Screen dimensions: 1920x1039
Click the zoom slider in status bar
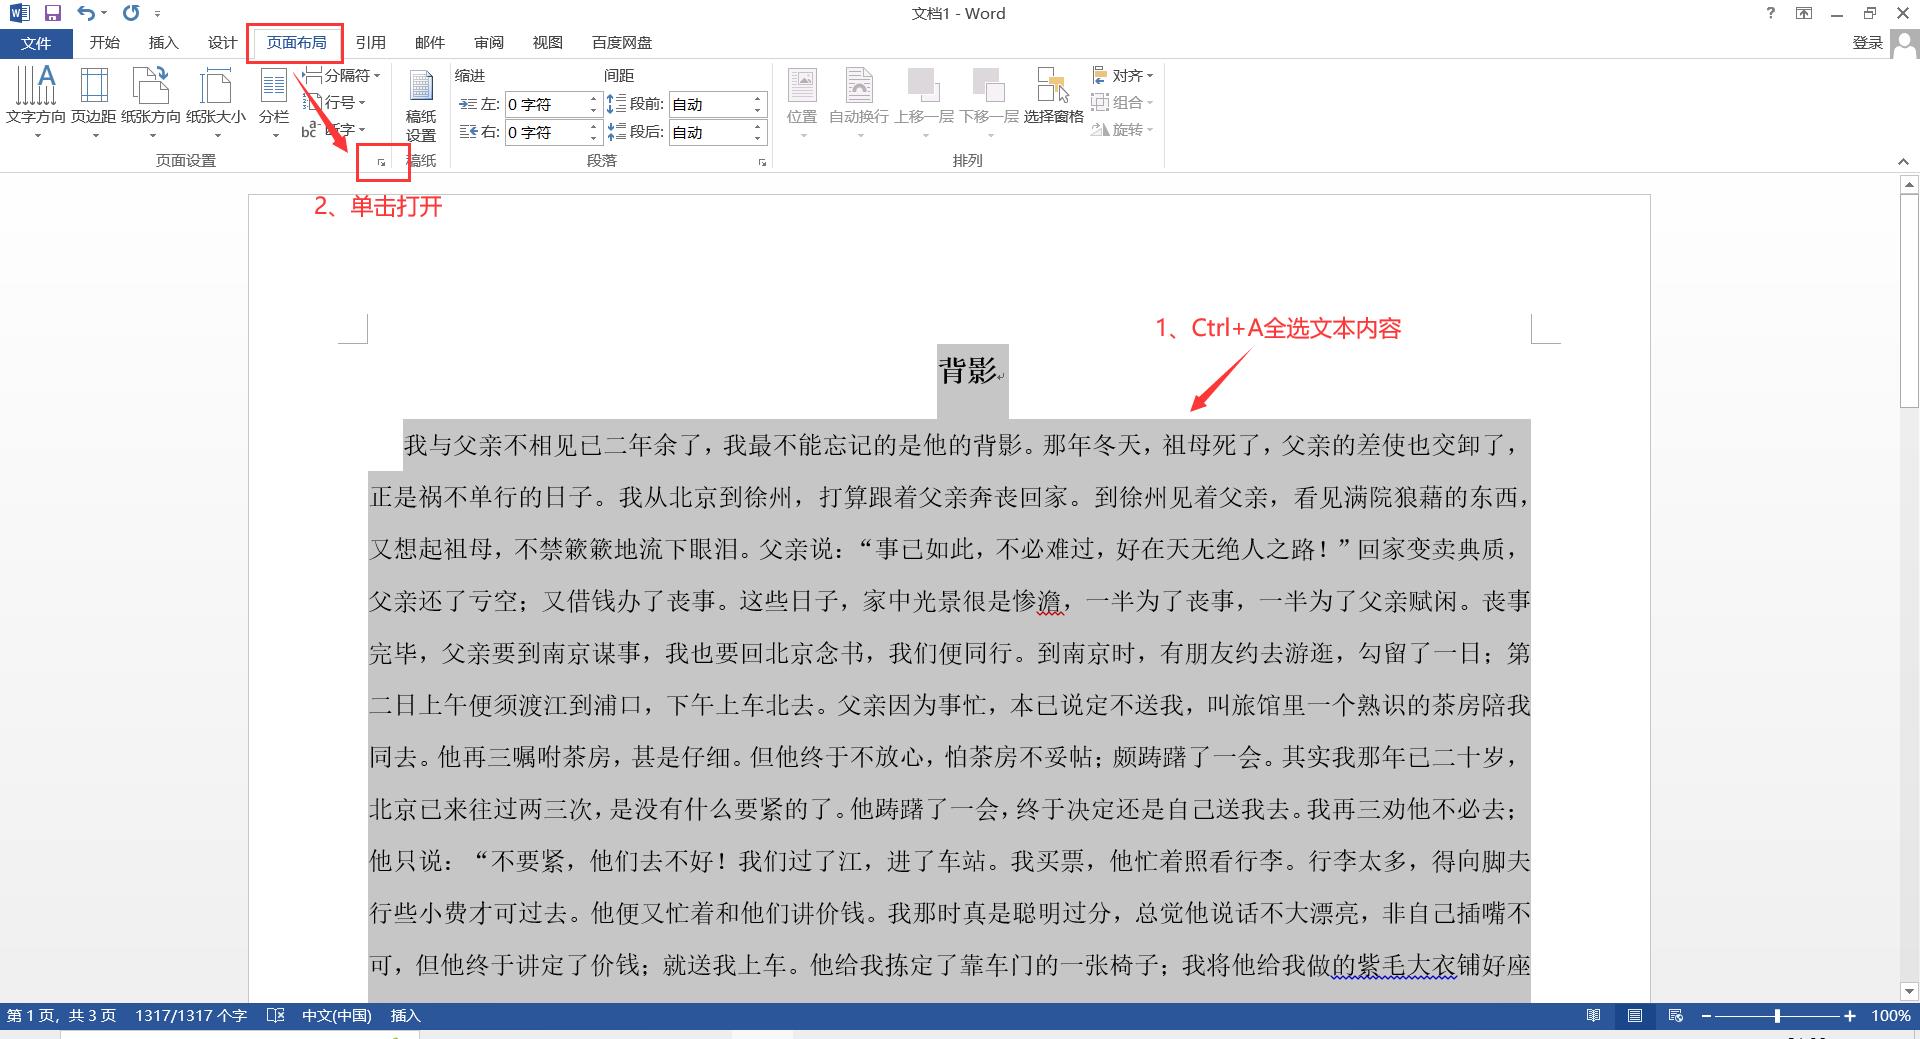pos(1777,1016)
